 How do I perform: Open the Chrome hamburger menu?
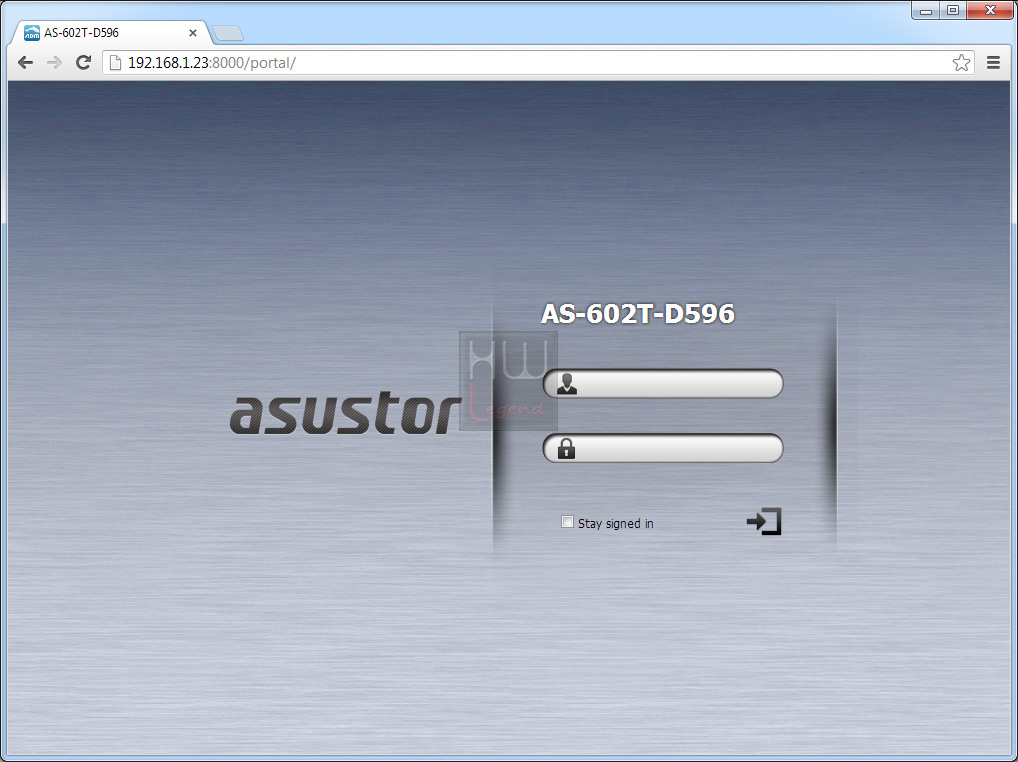click(993, 62)
